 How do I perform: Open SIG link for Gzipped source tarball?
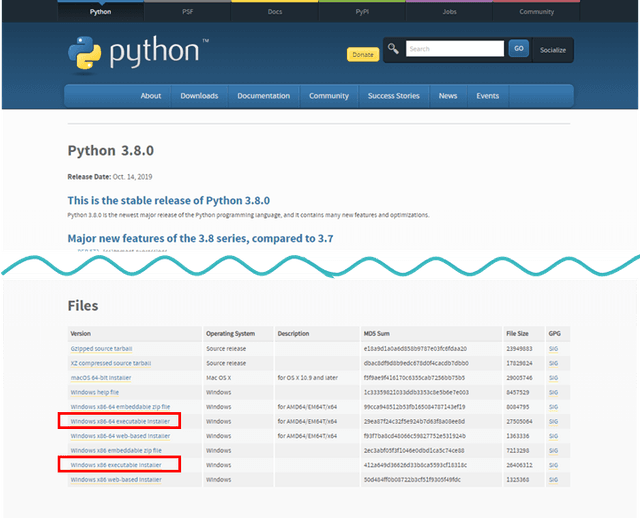553,349
